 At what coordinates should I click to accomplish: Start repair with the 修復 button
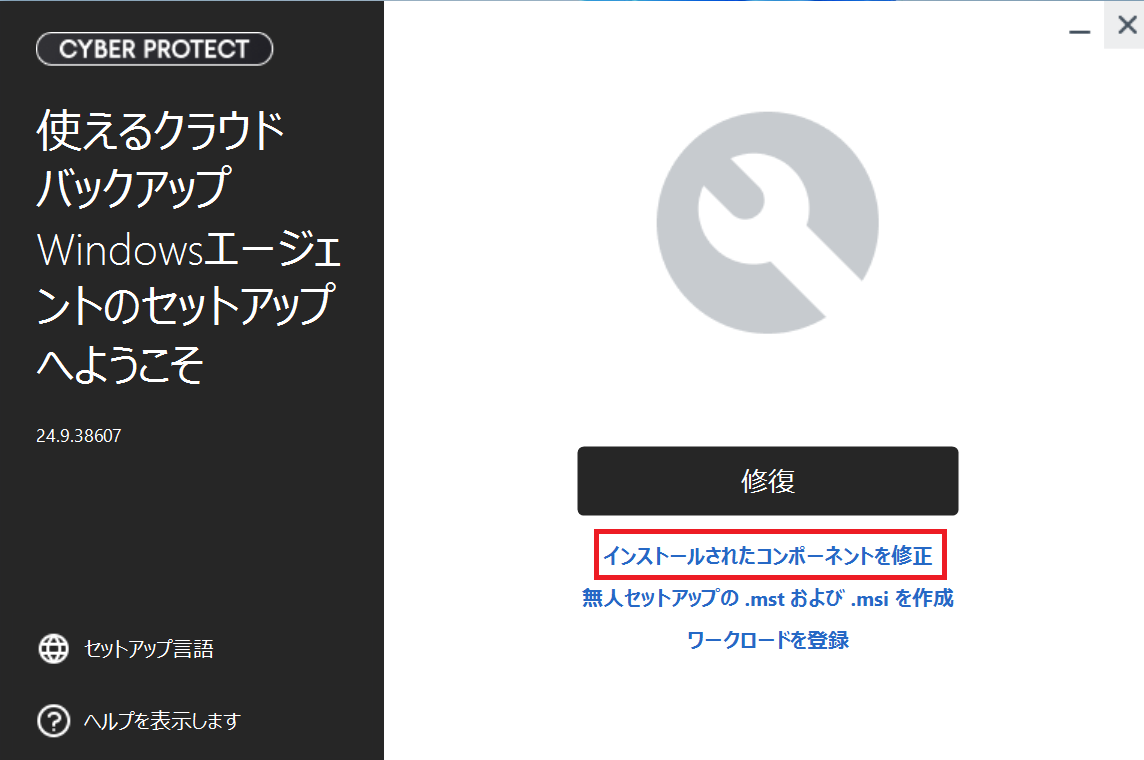coord(768,481)
